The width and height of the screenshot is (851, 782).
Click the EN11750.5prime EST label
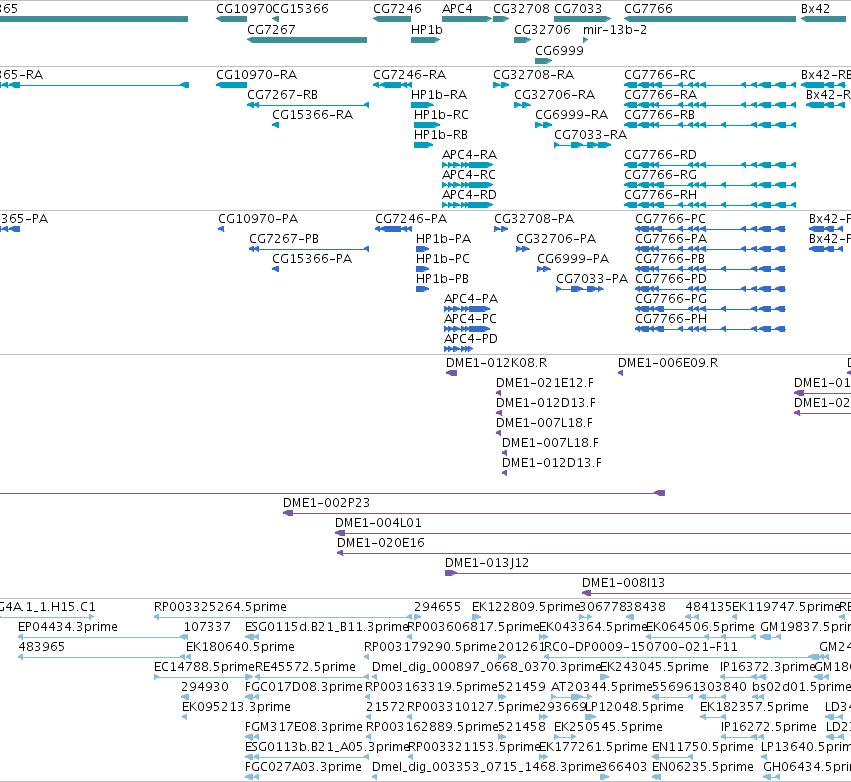point(703,747)
